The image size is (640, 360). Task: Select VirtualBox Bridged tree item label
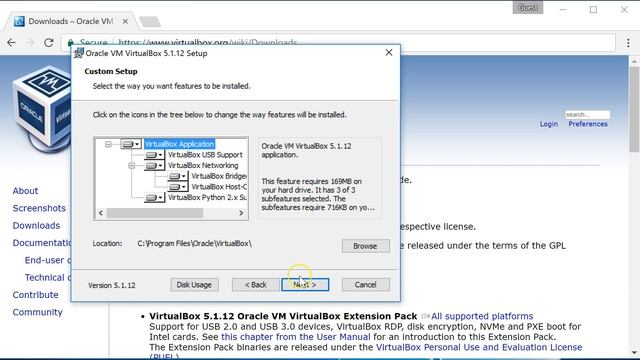pos(219,176)
